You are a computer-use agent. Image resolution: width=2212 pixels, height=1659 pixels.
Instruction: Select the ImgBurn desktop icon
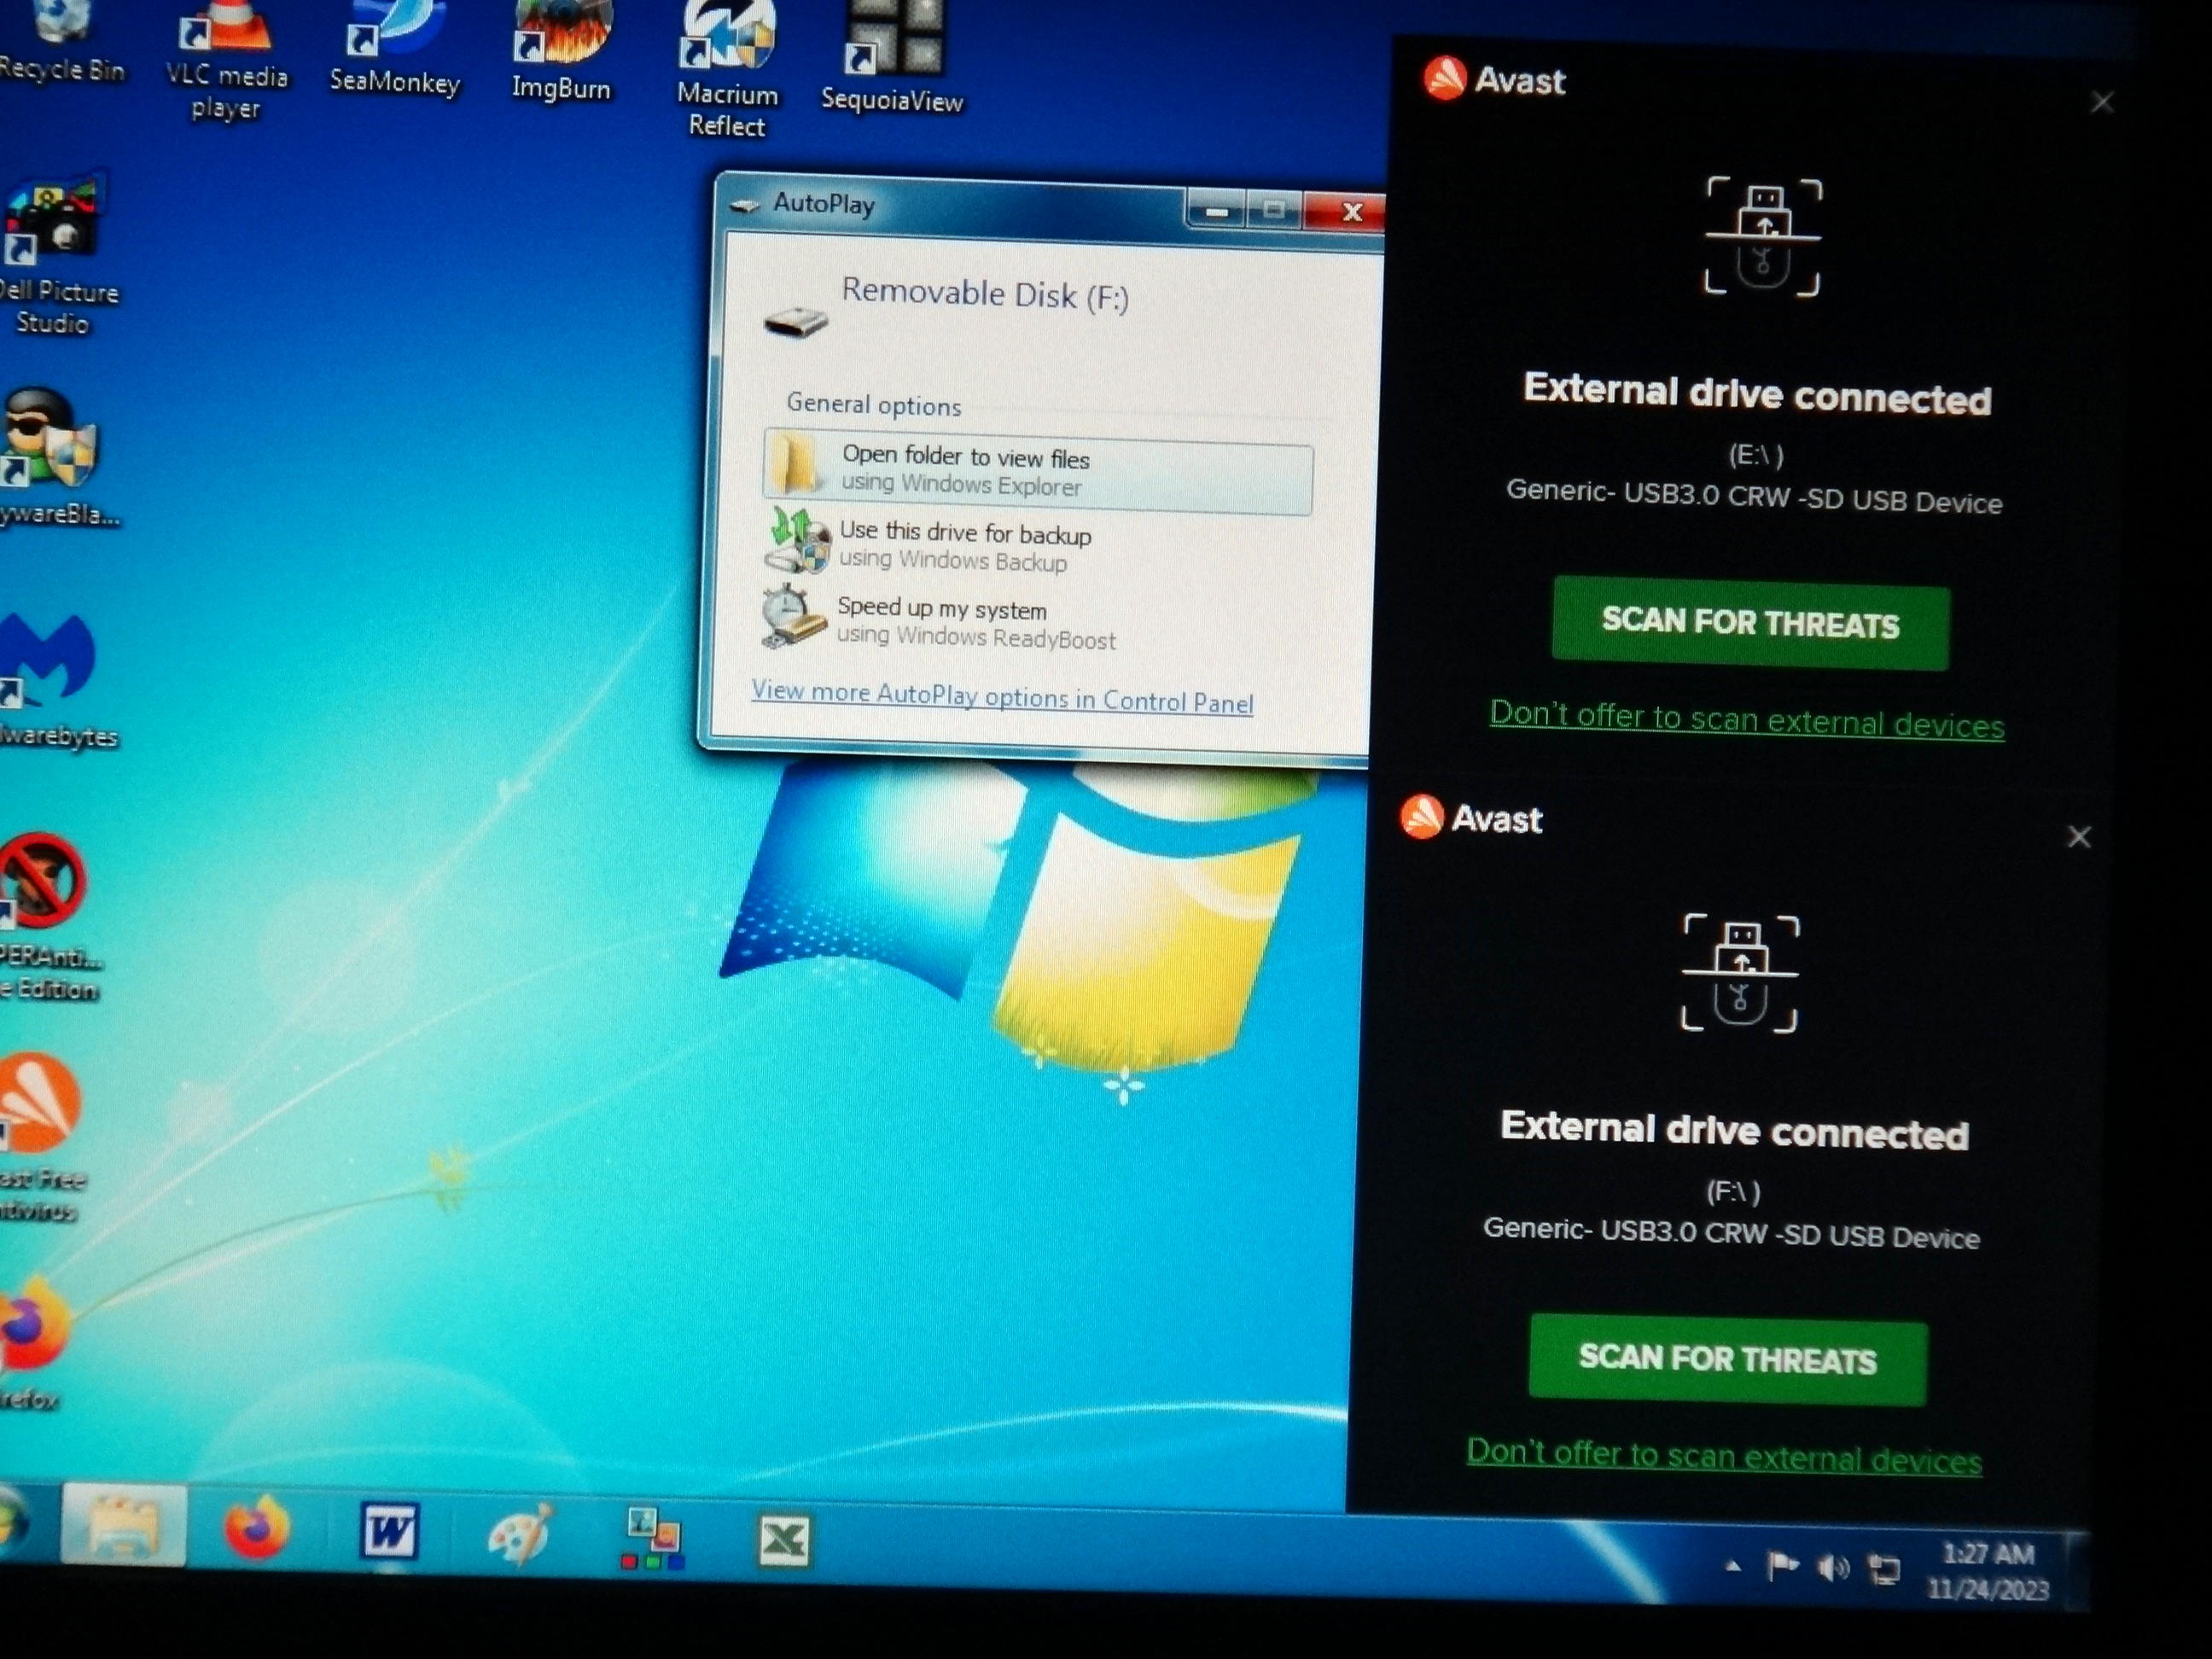tap(561, 52)
